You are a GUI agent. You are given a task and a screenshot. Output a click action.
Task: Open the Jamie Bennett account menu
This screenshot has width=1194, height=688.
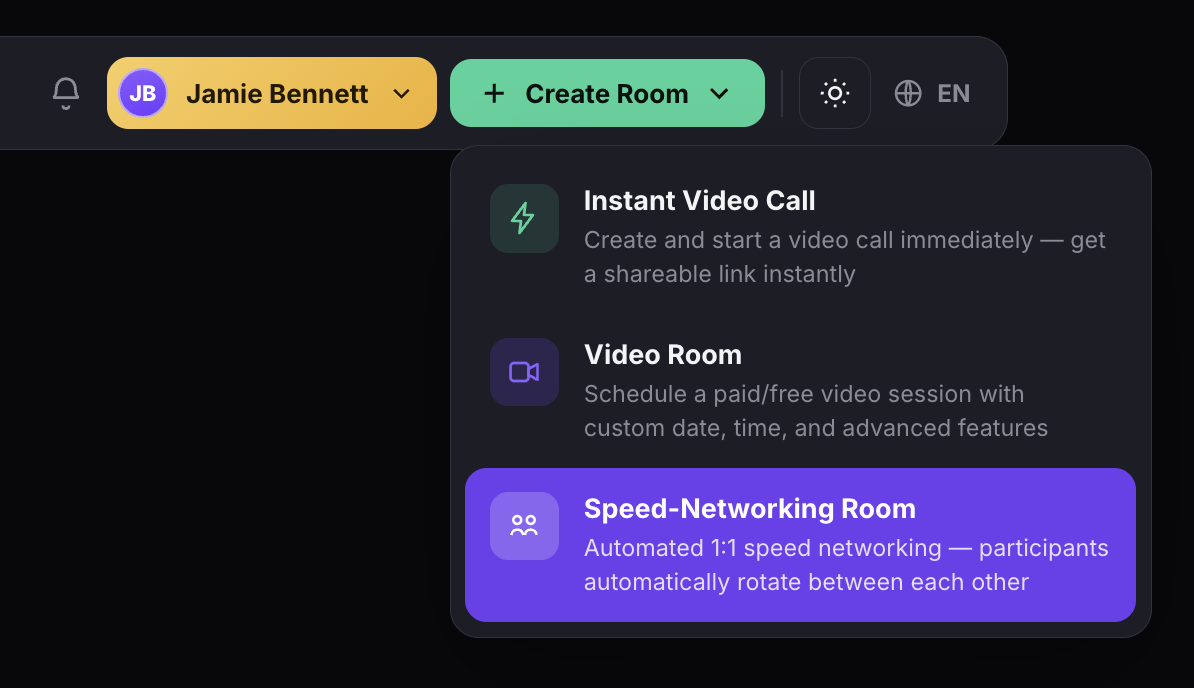272,93
